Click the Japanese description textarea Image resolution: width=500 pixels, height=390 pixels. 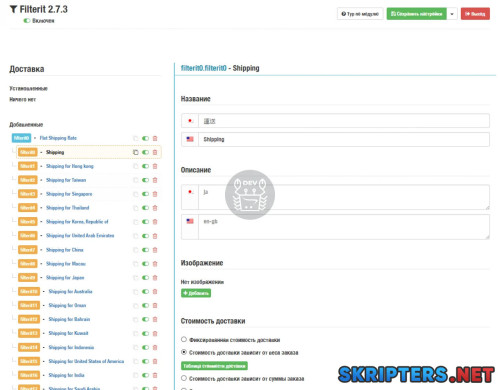(344, 197)
